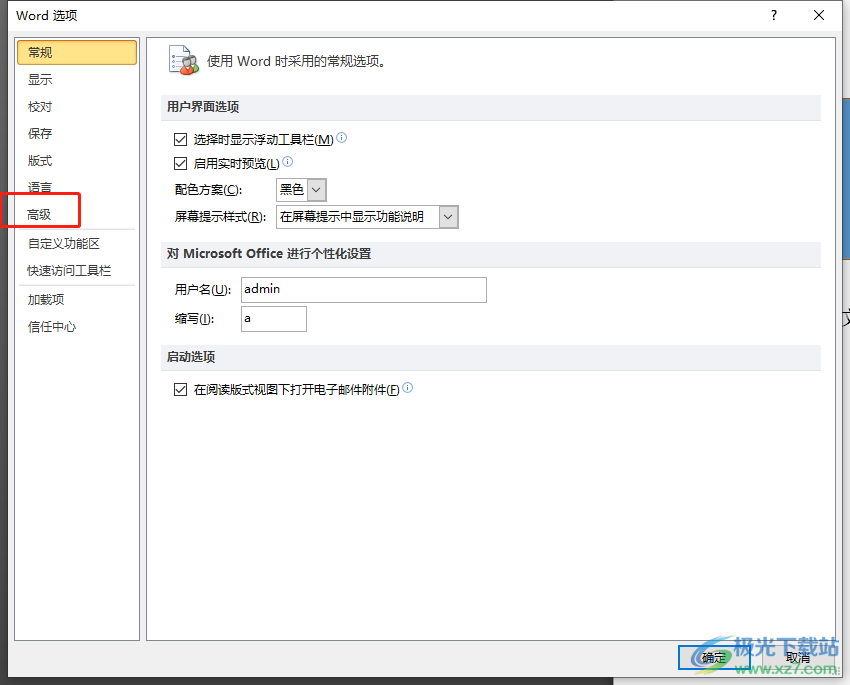Click the 用户名 input field

point(364,290)
